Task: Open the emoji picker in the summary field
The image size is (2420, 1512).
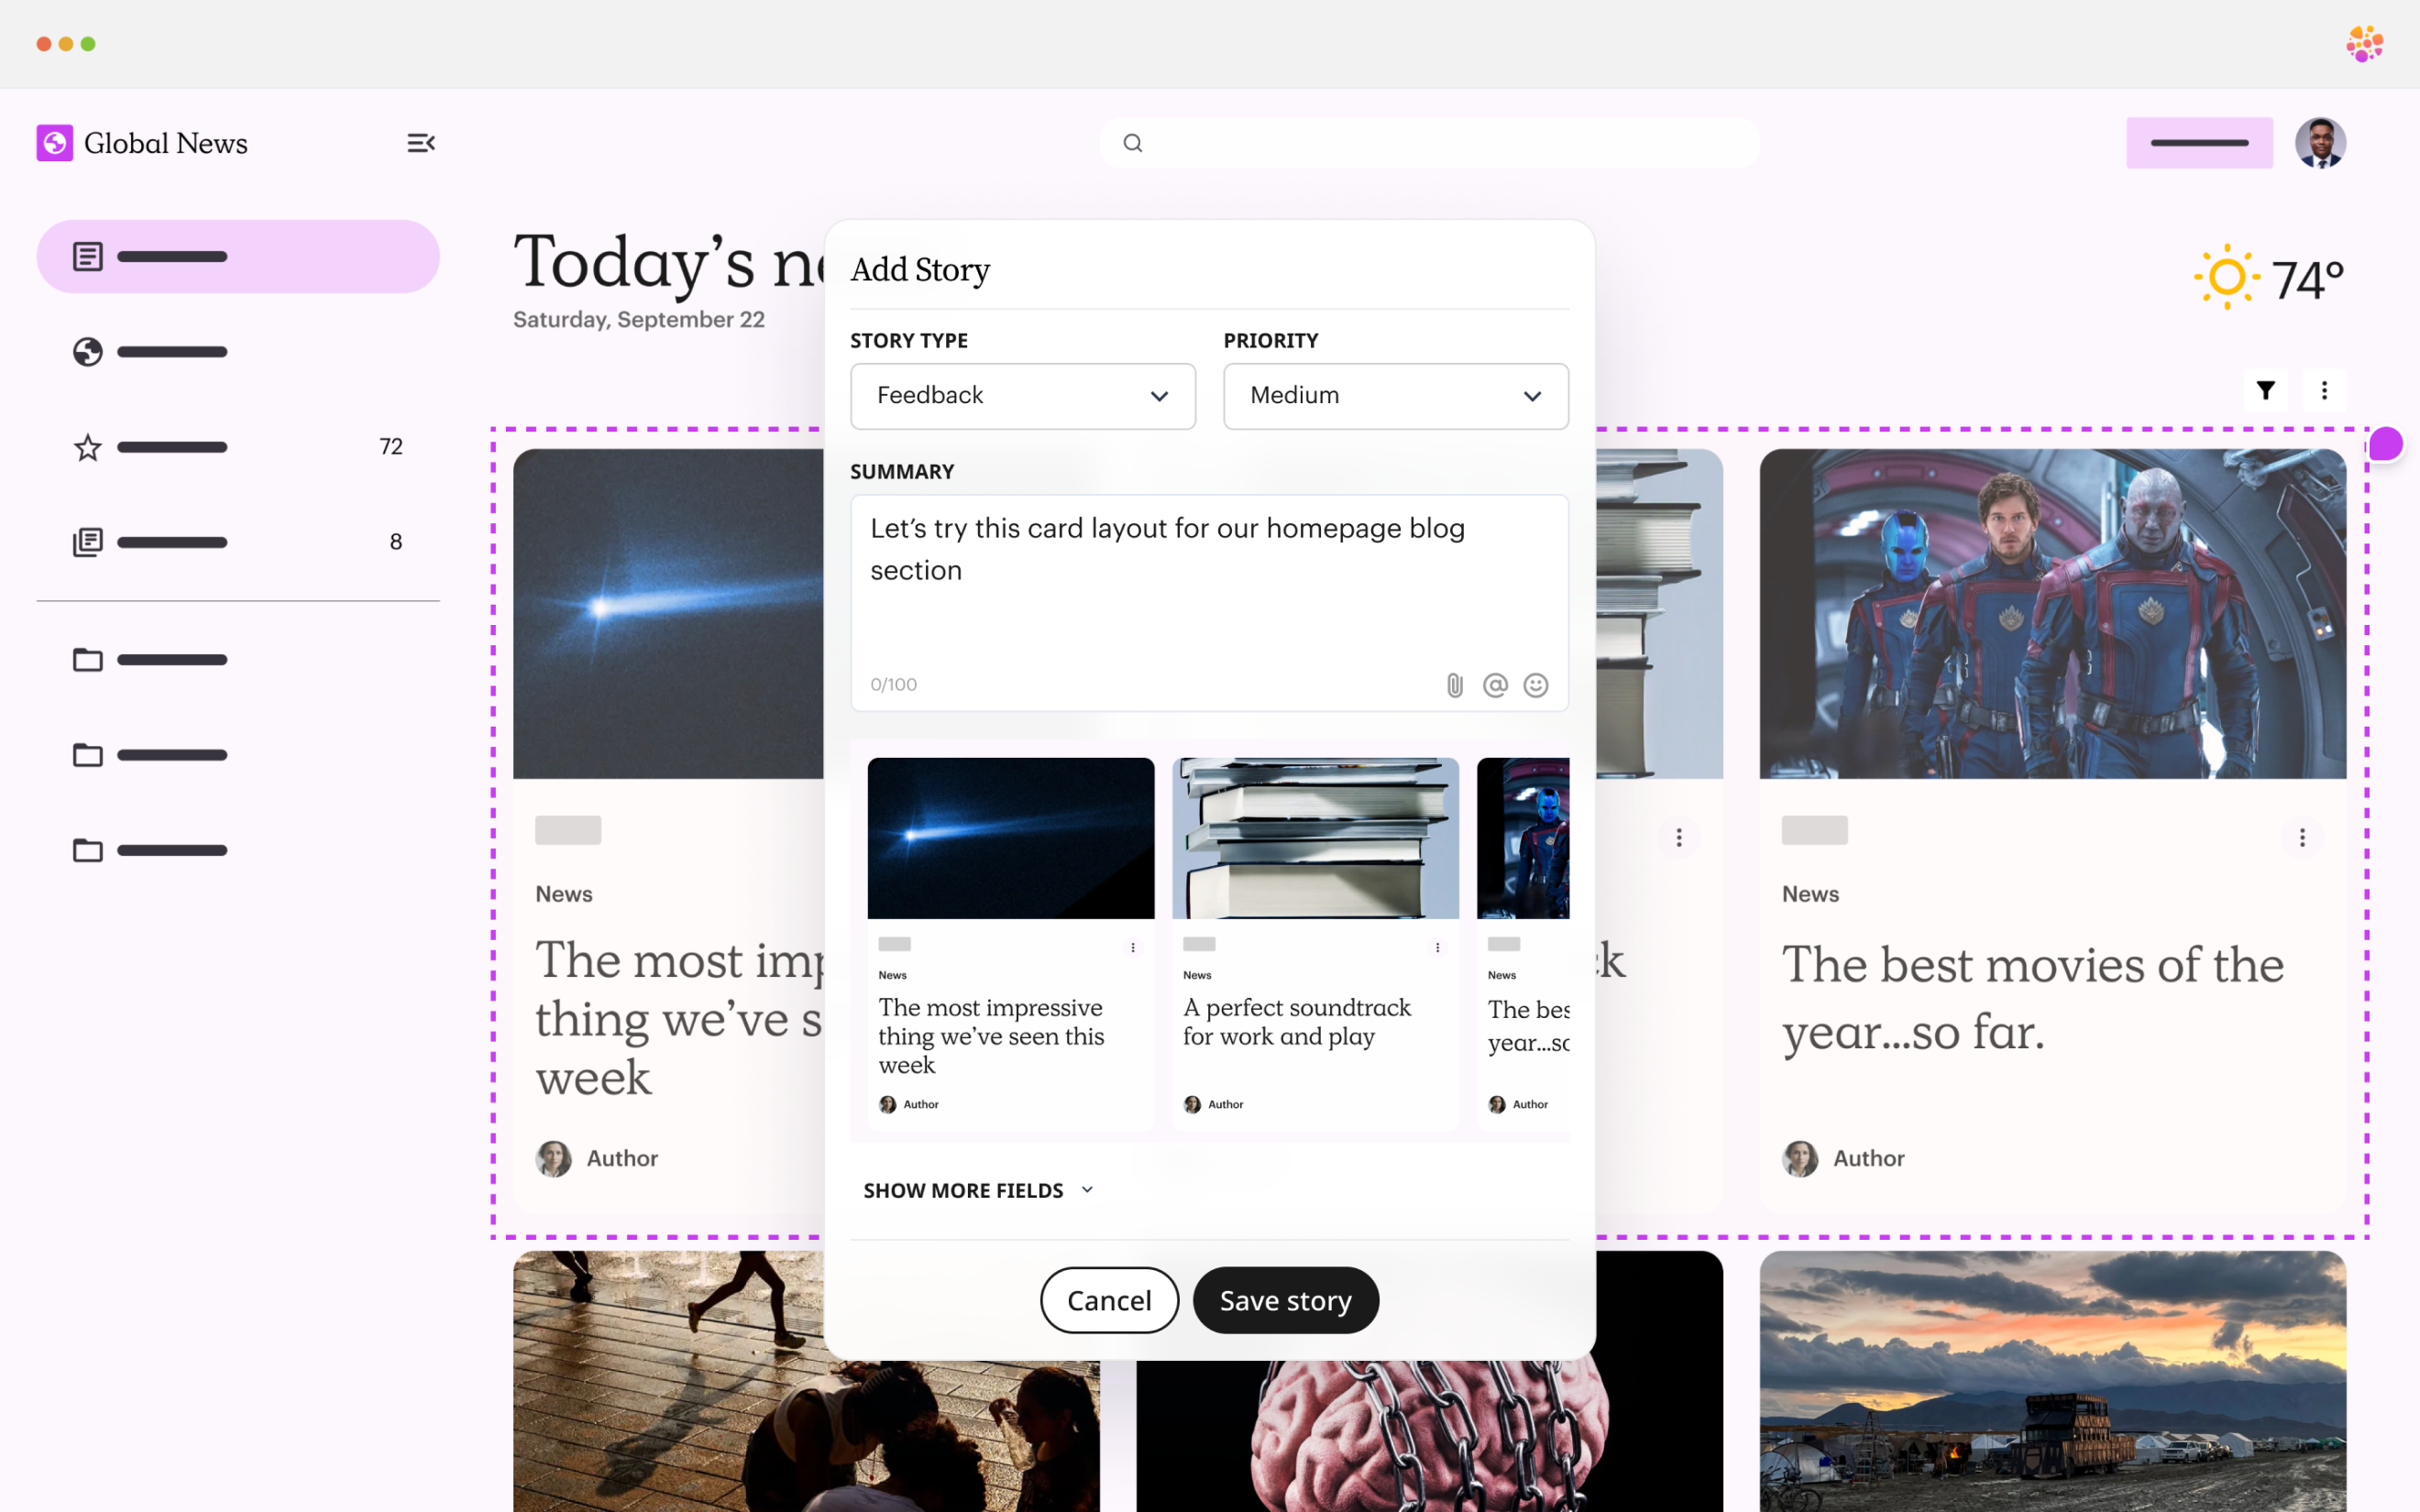Action: click(1536, 684)
